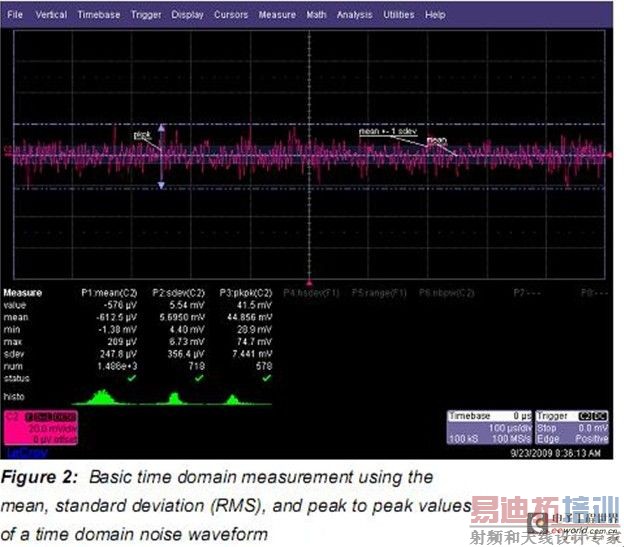The height and width of the screenshot is (547, 624).
Task: Open the Math menu
Action: coord(316,15)
